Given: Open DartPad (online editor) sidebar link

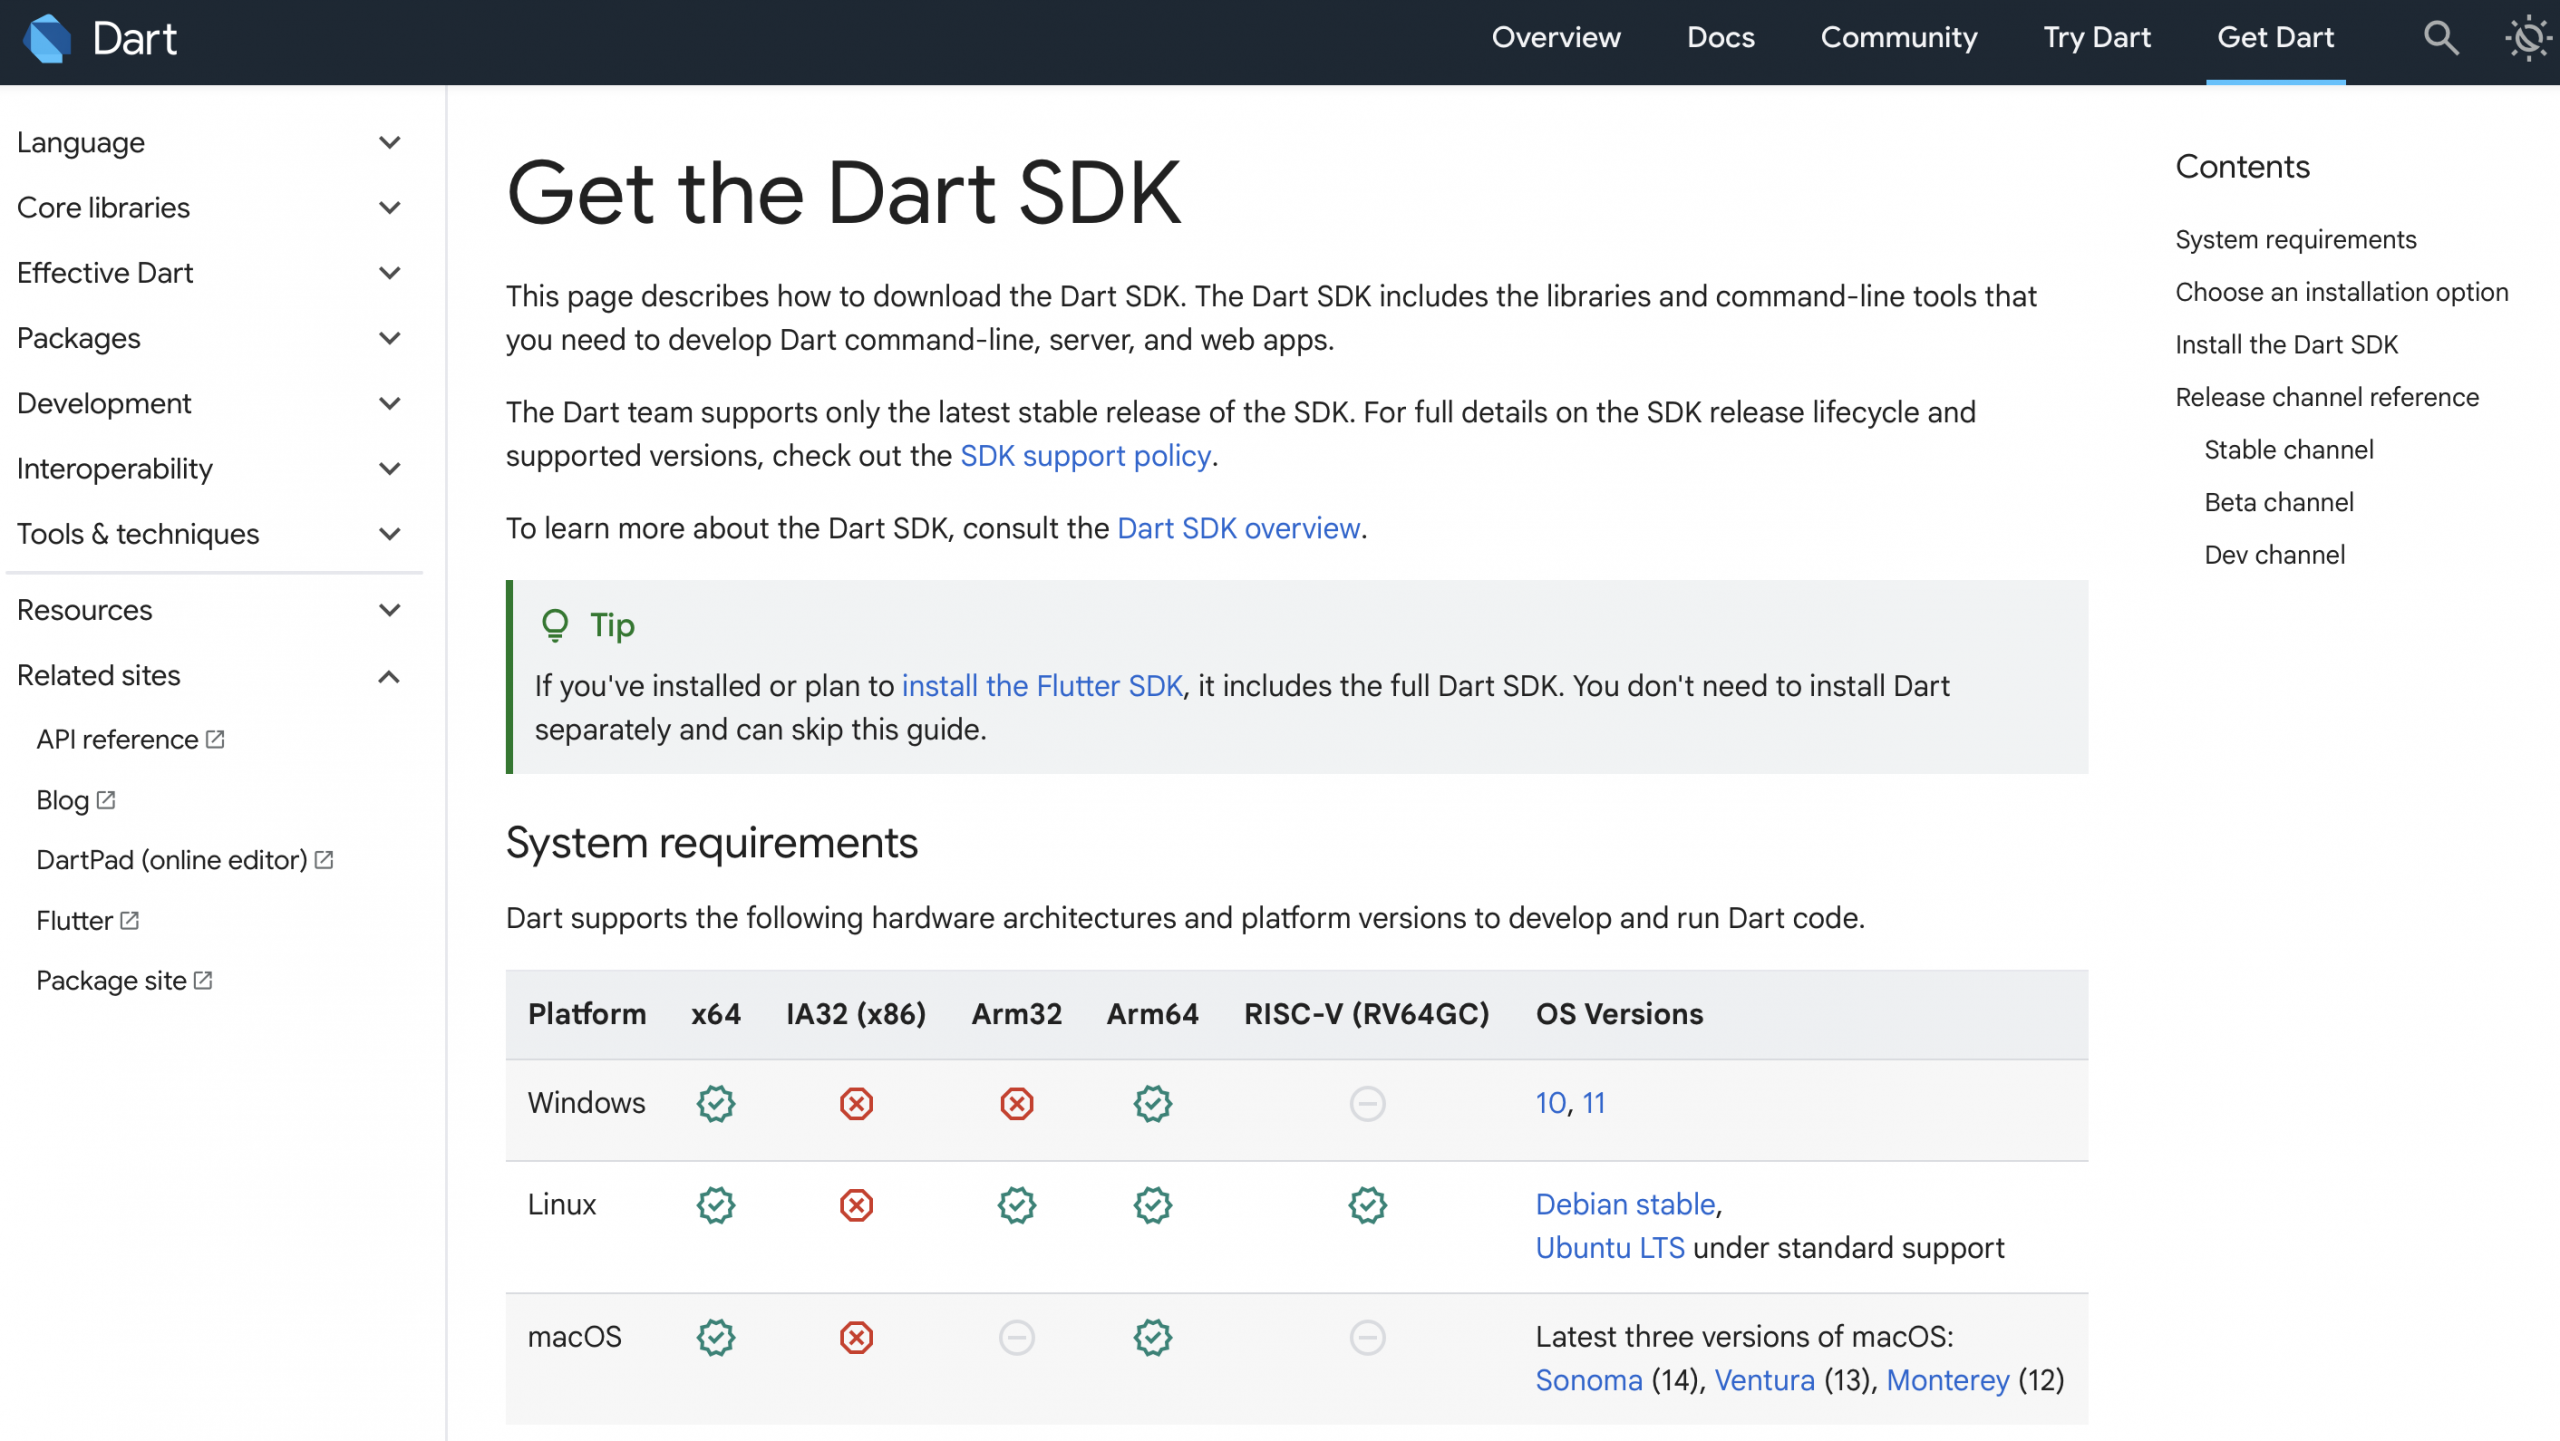Looking at the screenshot, I should click(172, 860).
